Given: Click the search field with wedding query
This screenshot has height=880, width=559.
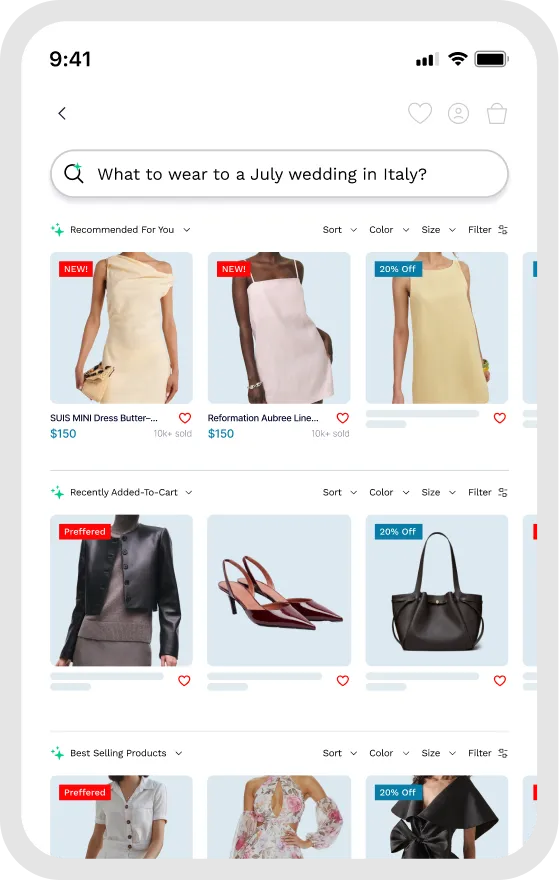Looking at the screenshot, I should 279,173.
